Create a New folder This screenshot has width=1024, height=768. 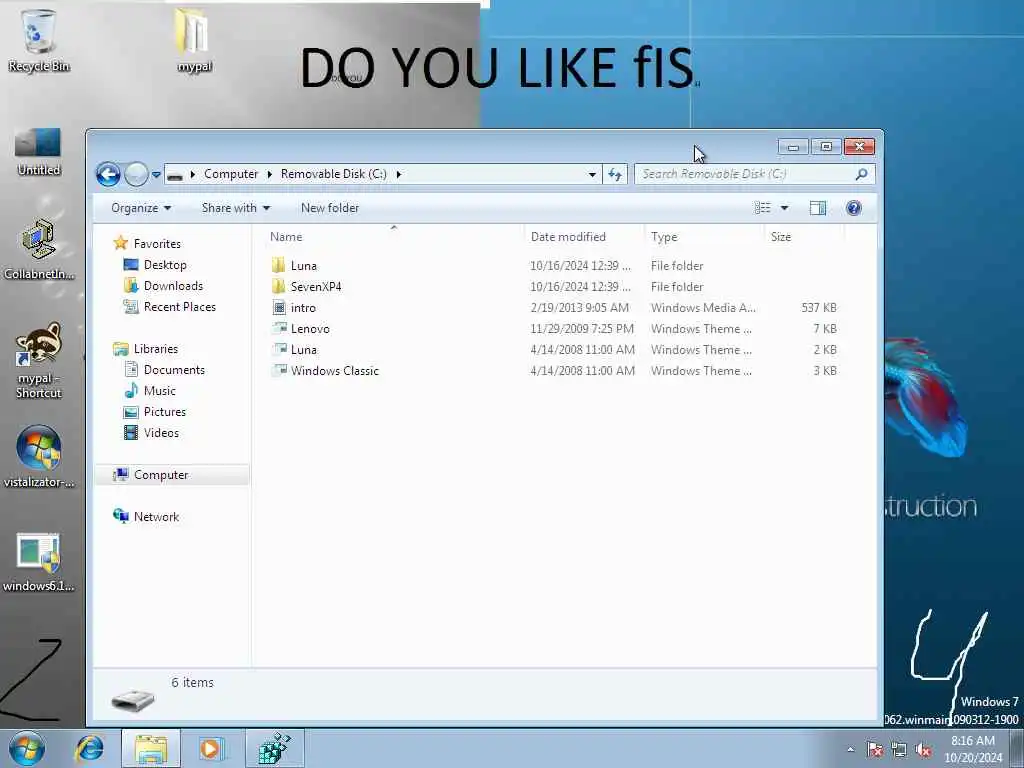point(330,208)
